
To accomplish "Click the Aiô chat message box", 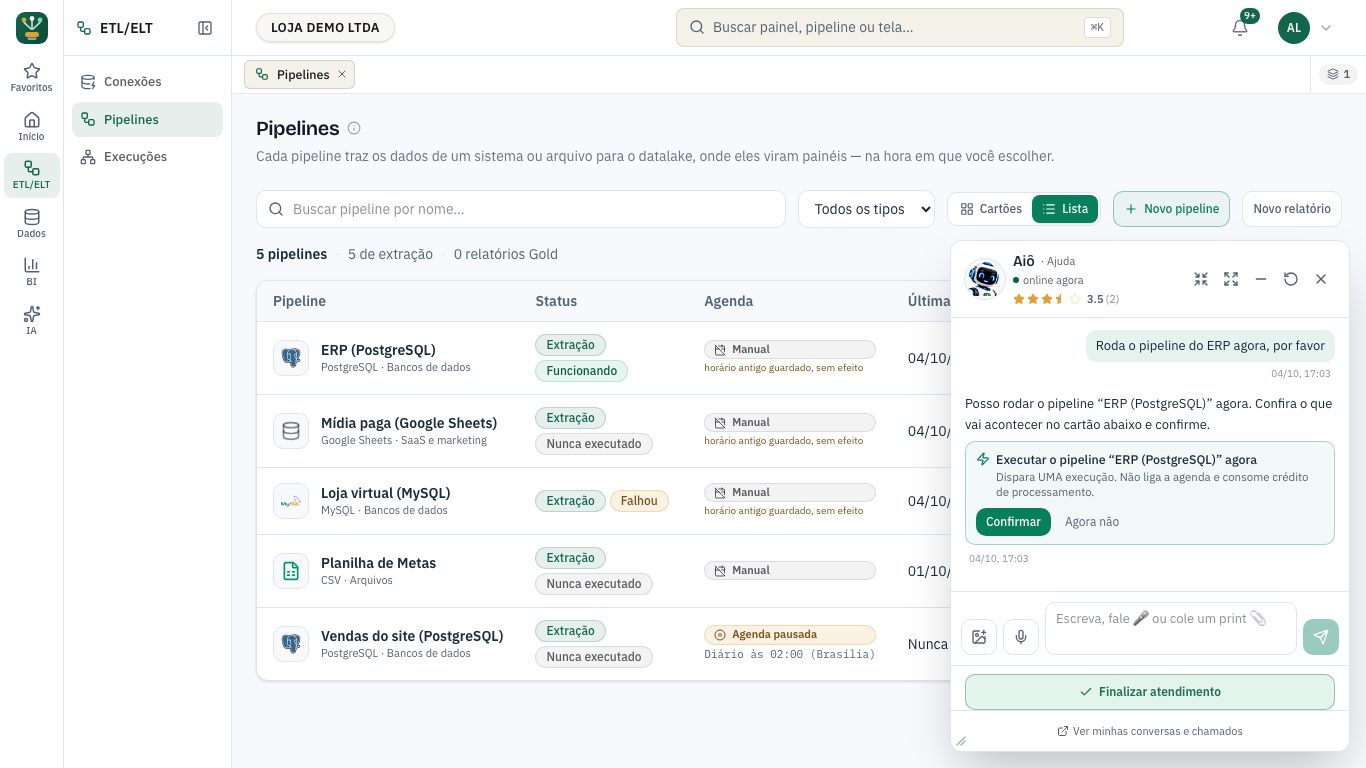I will [1170, 628].
